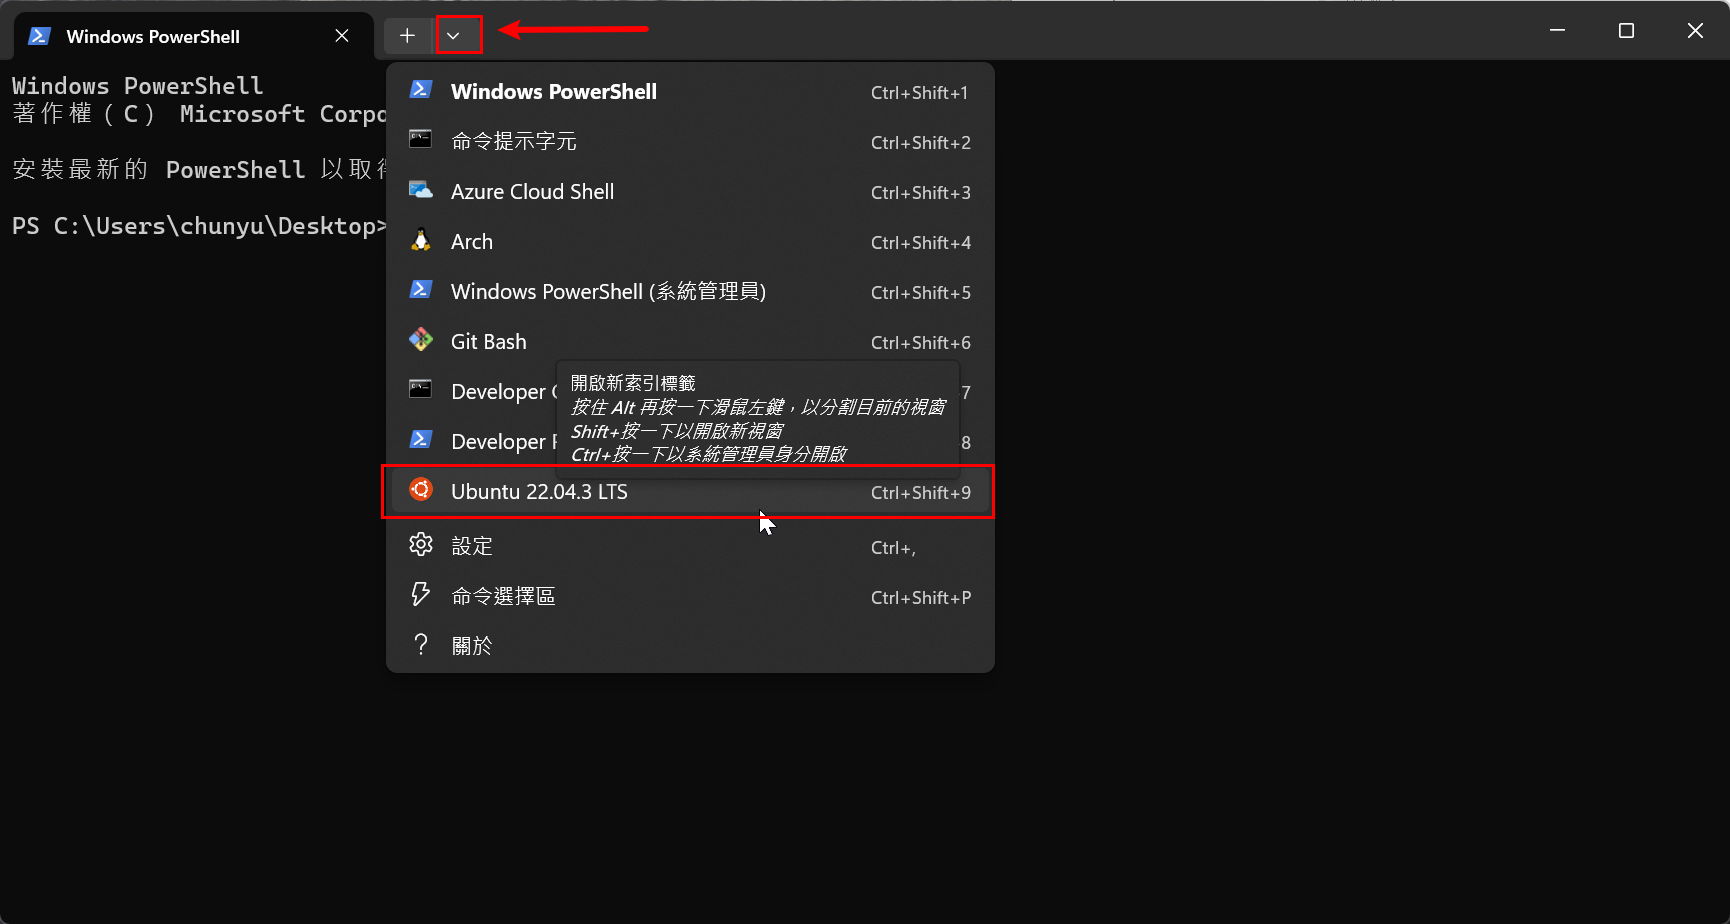Select the Developer Command Prompt entry
The image size is (1730, 924).
click(x=499, y=391)
